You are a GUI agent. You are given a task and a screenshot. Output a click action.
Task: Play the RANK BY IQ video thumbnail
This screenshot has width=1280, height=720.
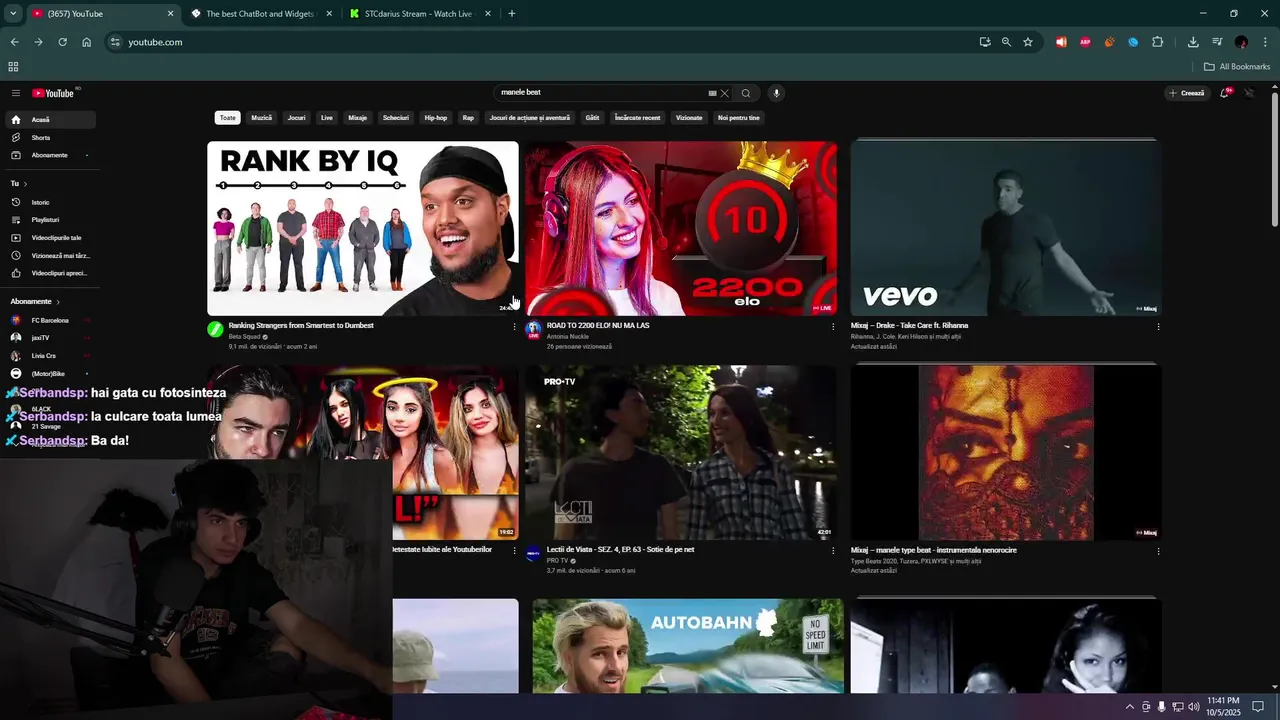pyautogui.click(x=363, y=228)
